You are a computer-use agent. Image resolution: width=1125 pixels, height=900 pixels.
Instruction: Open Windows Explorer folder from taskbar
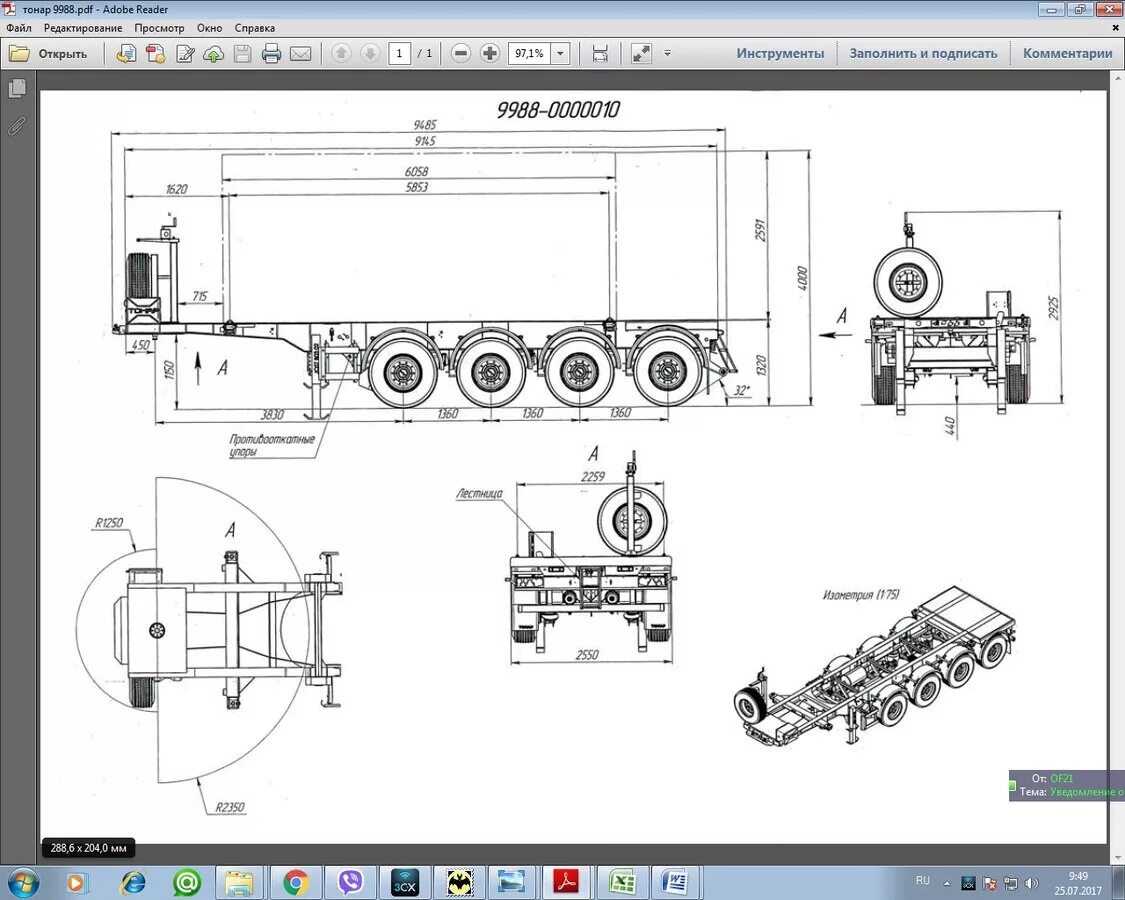click(240, 882)
